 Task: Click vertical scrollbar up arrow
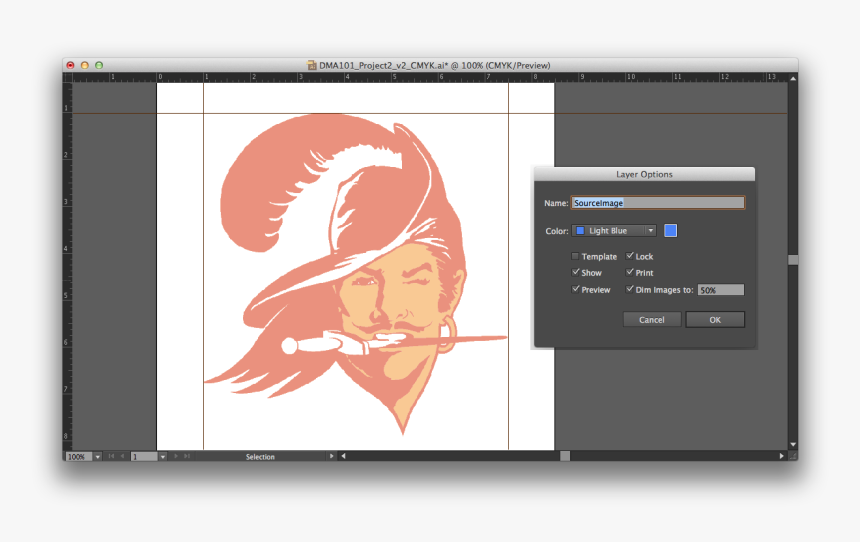pyautogui.click(x=793, y=78)
